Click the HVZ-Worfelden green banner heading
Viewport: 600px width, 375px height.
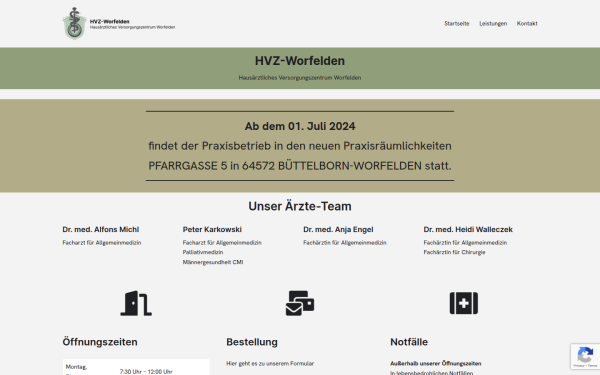click(300, 61)
